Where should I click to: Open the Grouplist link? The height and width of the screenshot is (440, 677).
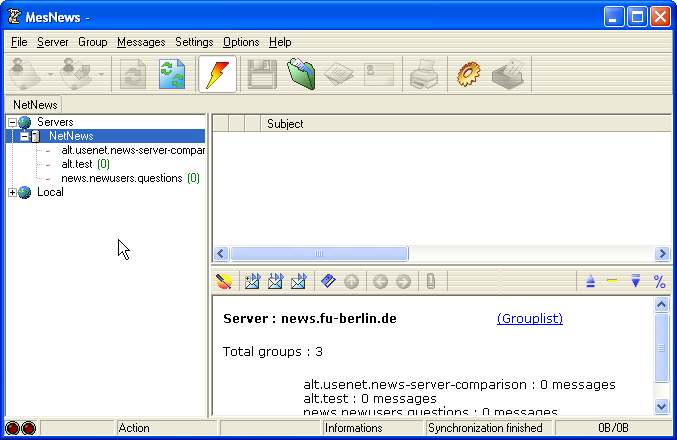coord(529,318)
